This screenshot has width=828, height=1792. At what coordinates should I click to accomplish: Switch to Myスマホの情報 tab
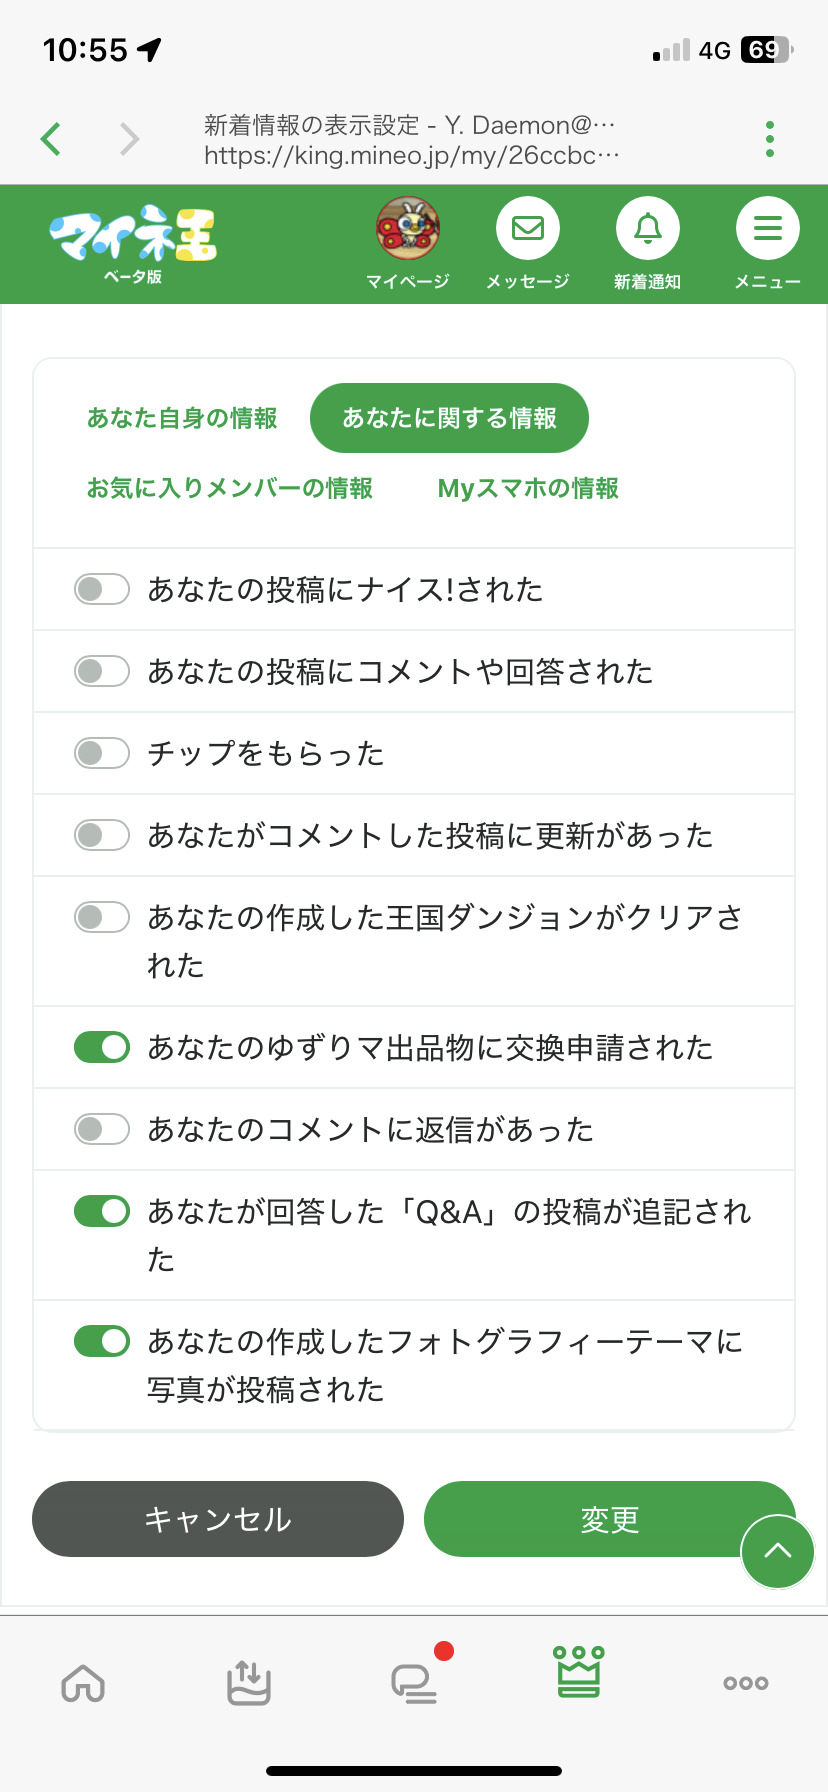tap(528, 488)
